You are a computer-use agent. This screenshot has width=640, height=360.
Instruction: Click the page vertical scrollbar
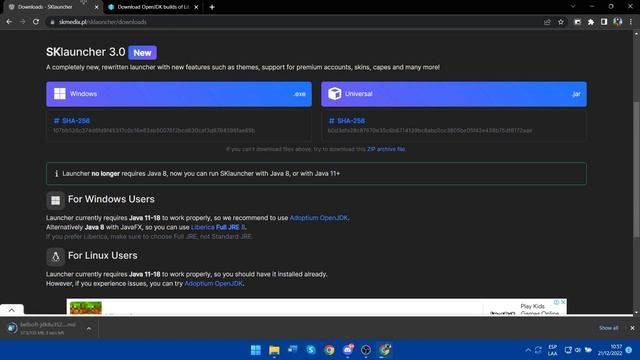[636, 169]
